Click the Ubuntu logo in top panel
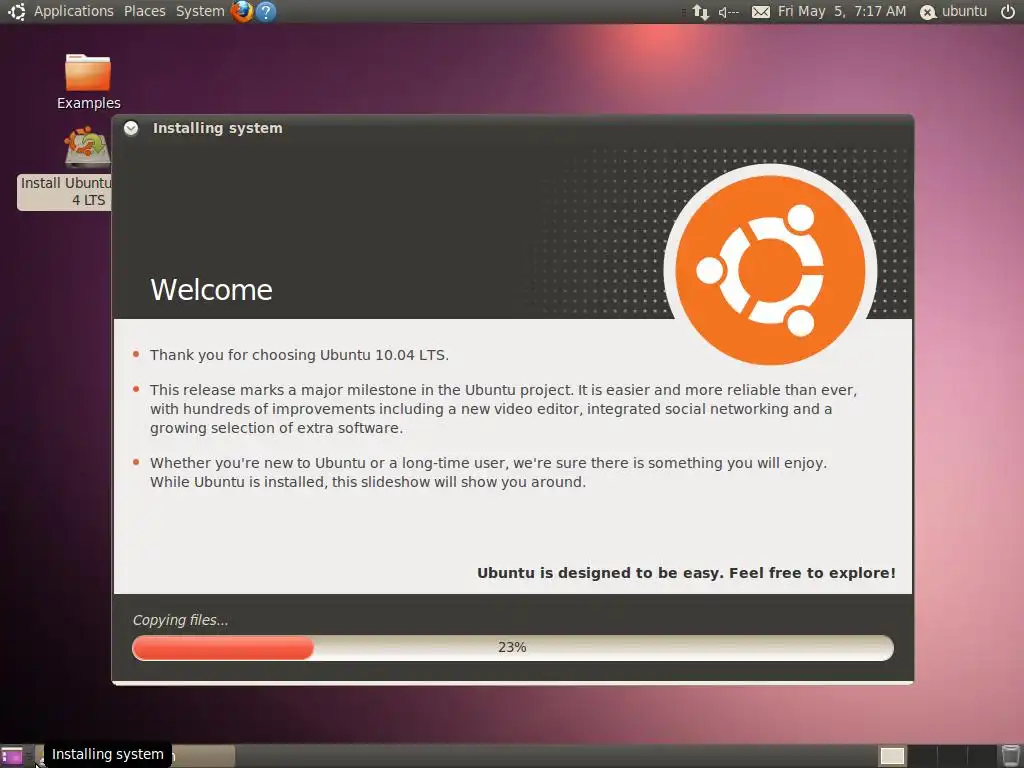1024x768 pixels. 16,11
